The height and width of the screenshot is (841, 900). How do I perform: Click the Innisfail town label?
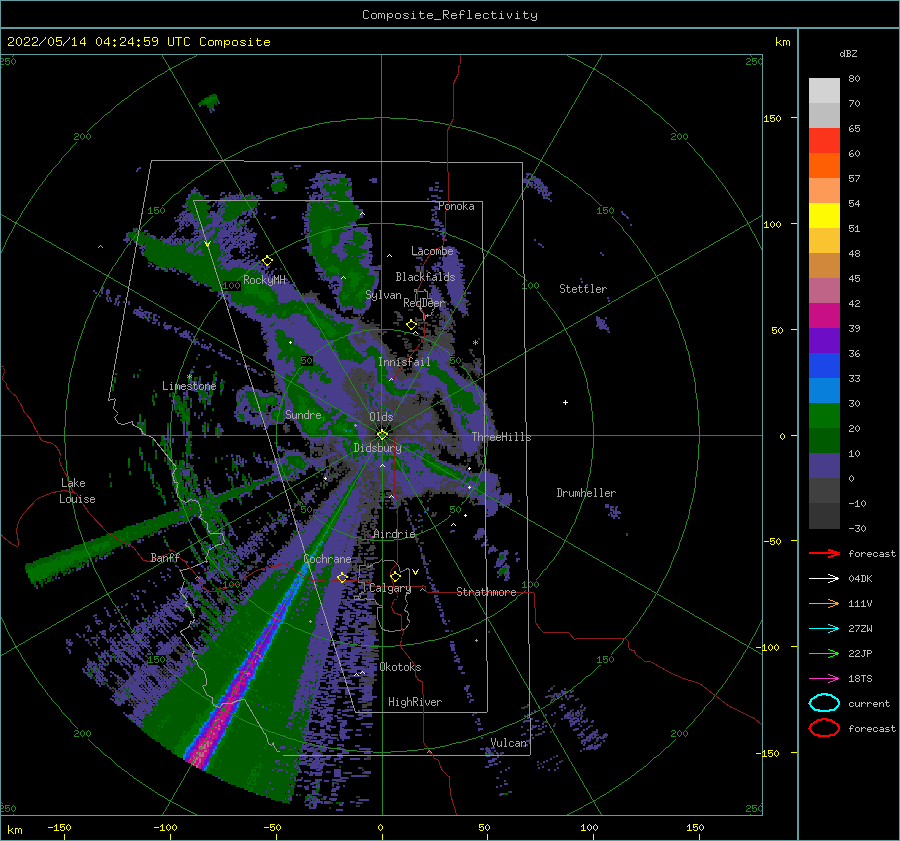[x=404, y=362]
